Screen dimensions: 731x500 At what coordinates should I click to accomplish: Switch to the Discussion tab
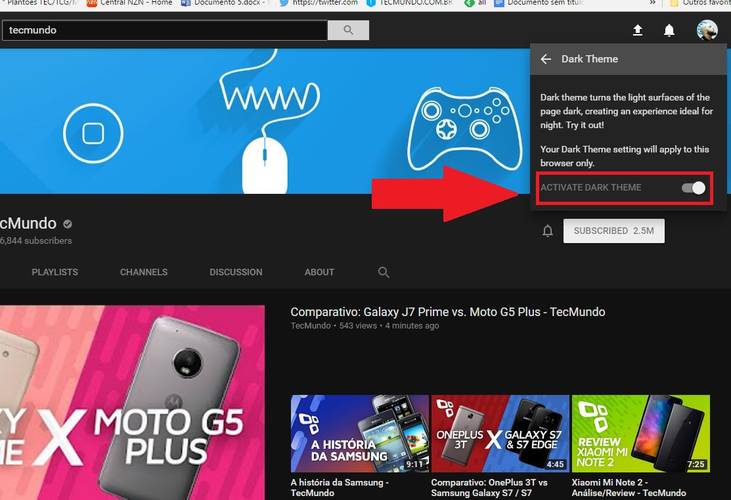(x=236, y=272)
